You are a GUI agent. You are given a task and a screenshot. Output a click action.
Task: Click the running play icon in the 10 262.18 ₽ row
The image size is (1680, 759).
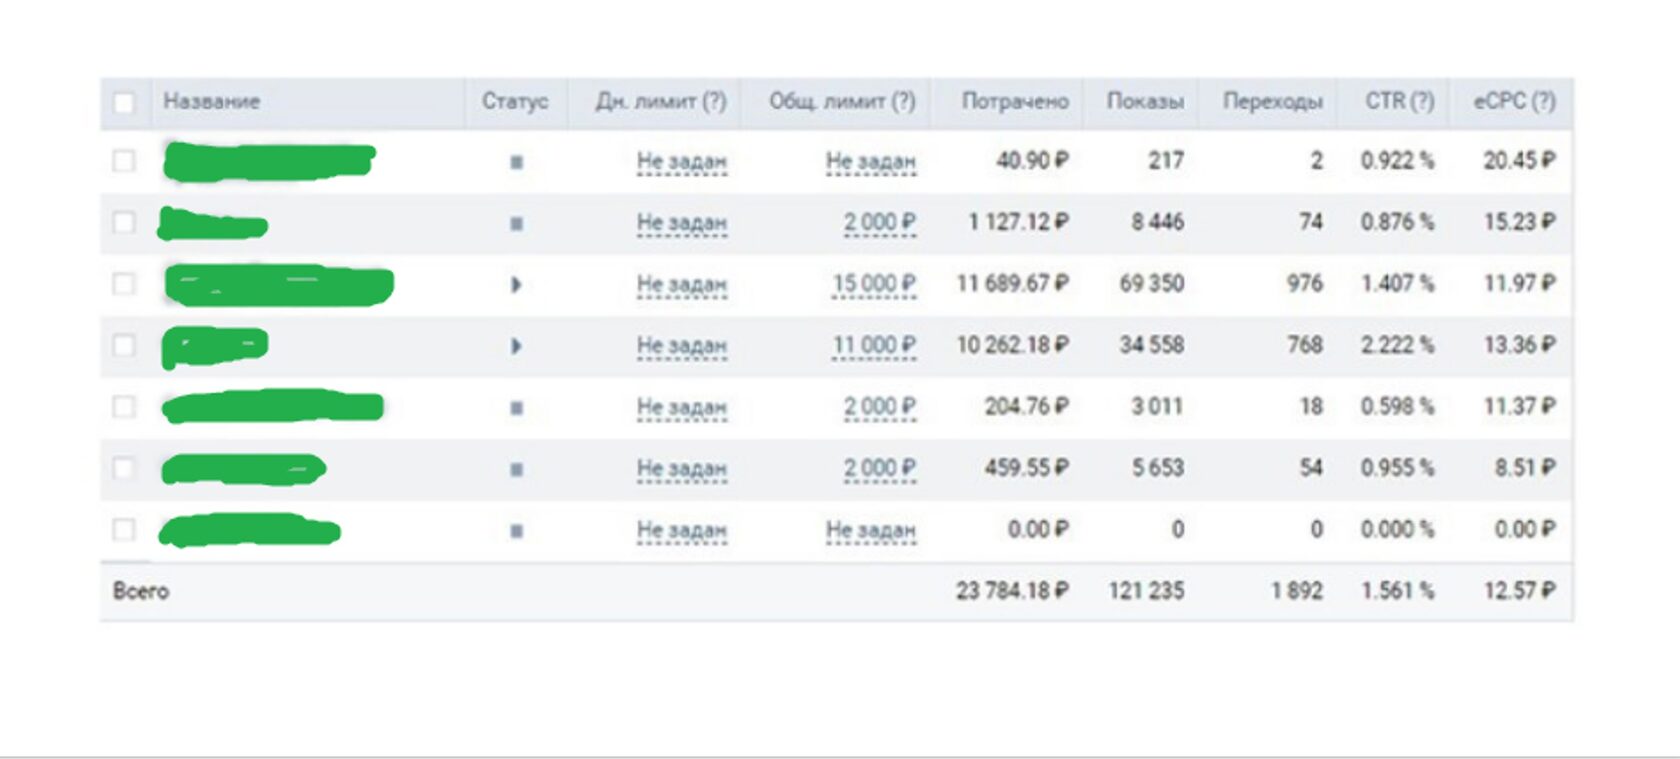click(x=516, y=346)
